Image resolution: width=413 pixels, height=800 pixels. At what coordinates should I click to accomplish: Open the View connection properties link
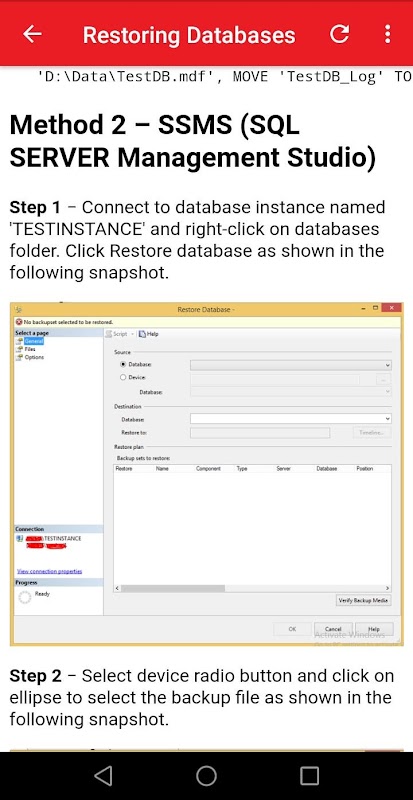50,571
